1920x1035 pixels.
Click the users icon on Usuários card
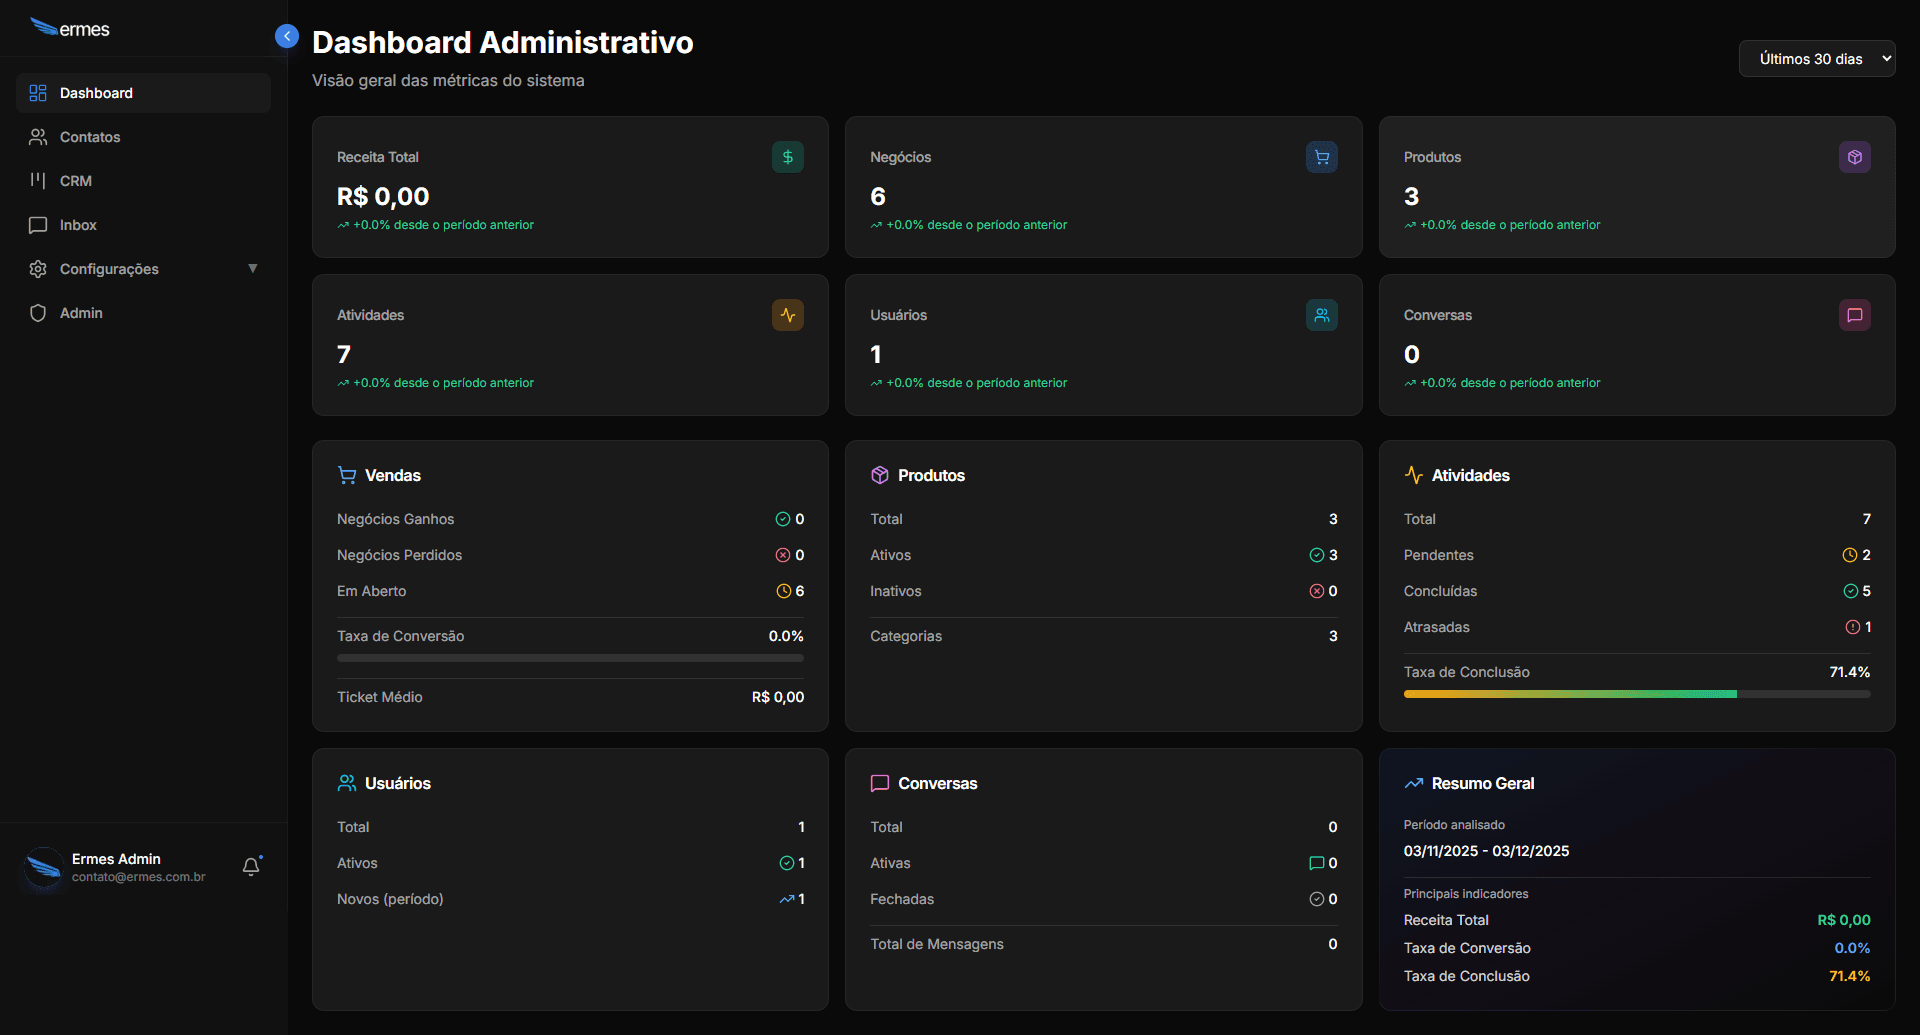[1322, 315]
